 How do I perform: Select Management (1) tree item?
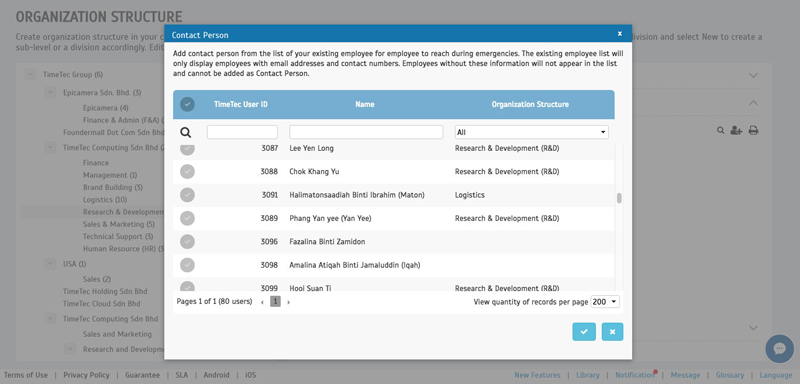click(x=110, y=175)
